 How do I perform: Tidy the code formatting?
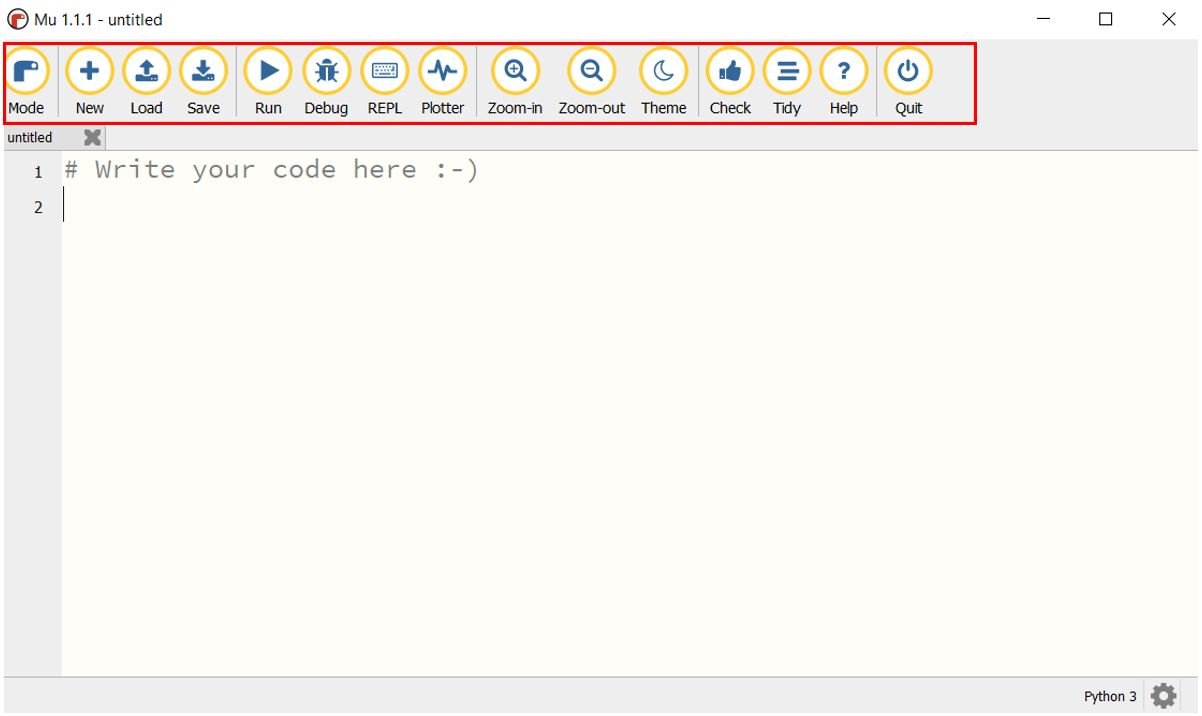coord(787,81)
